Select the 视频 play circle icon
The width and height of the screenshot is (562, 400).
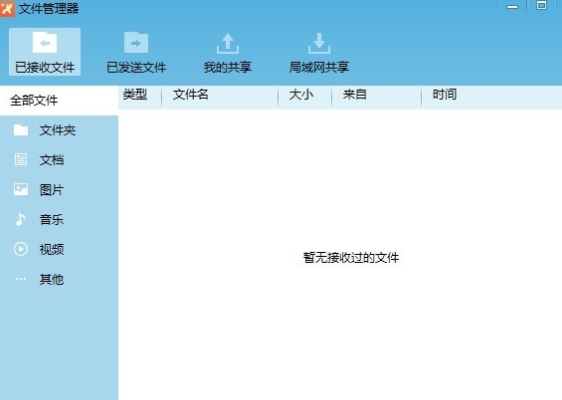(21, 249)
